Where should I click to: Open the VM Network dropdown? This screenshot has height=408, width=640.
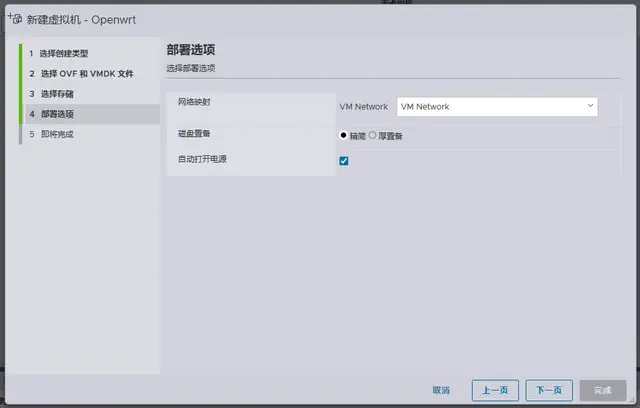pos(497,106)
